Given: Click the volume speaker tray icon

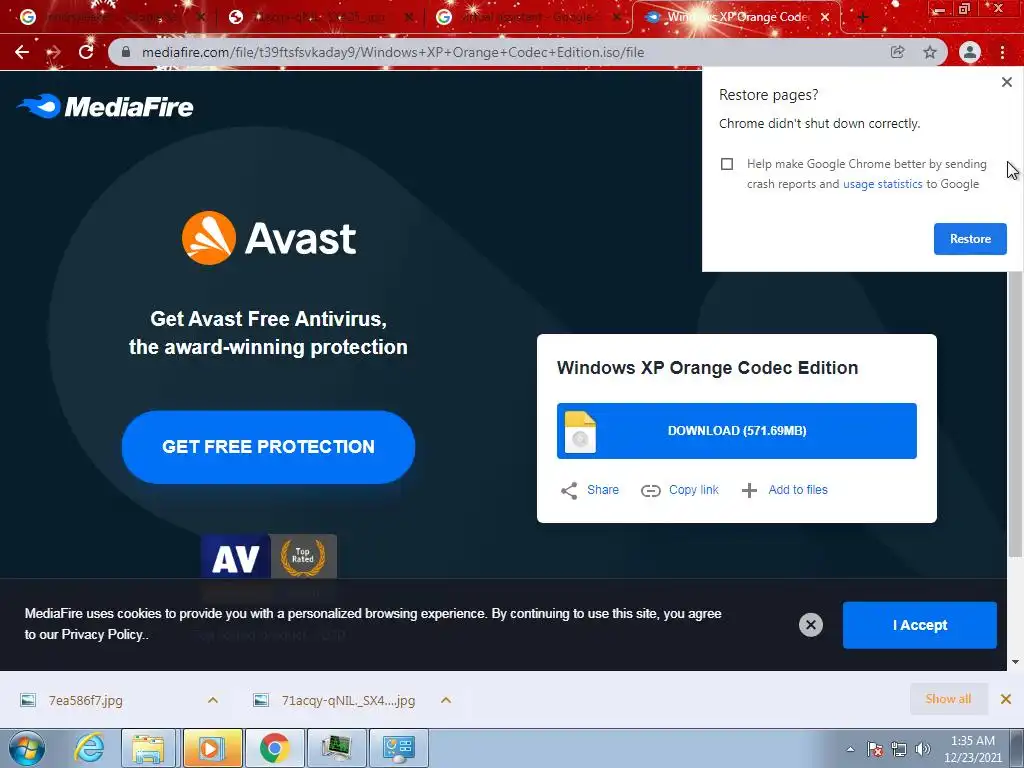Looking at the screenshot, I should tap(922, 749).
